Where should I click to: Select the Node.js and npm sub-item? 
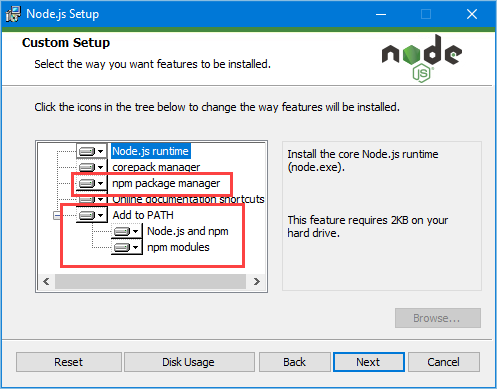[188, 231]
